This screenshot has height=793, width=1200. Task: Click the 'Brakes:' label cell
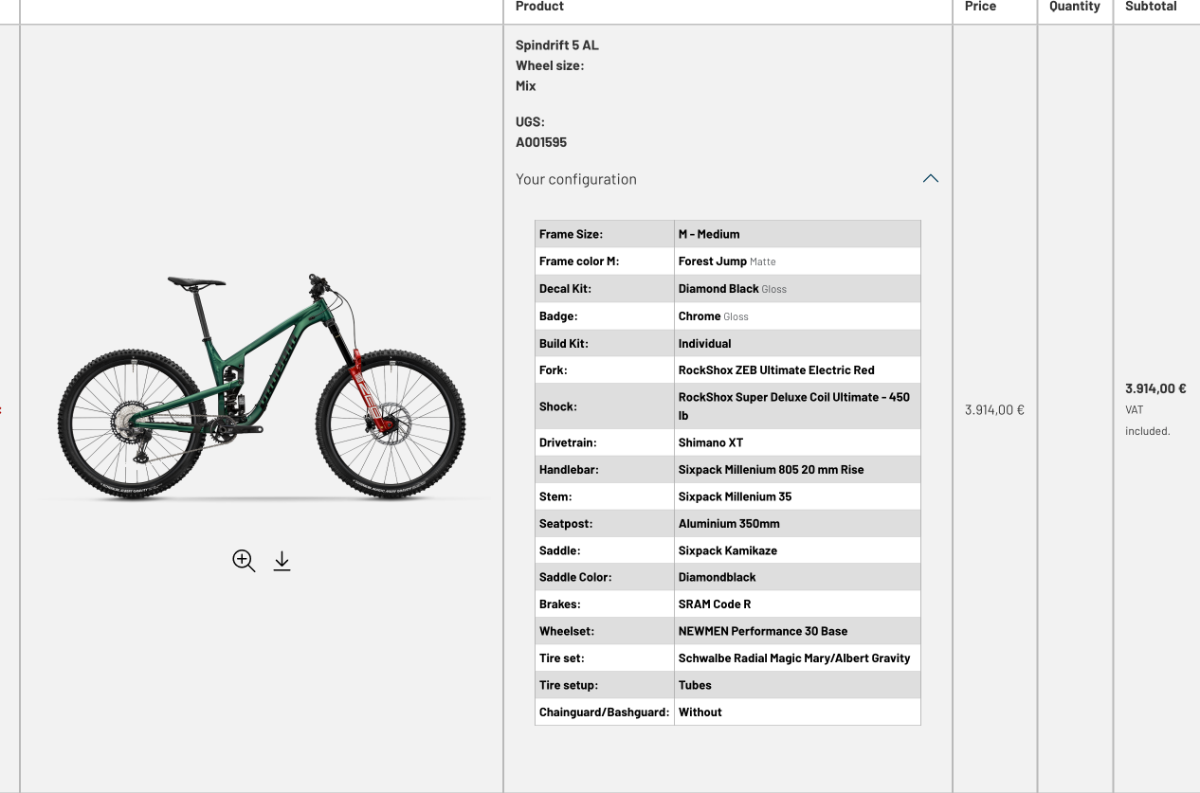(x=605, y=604)
